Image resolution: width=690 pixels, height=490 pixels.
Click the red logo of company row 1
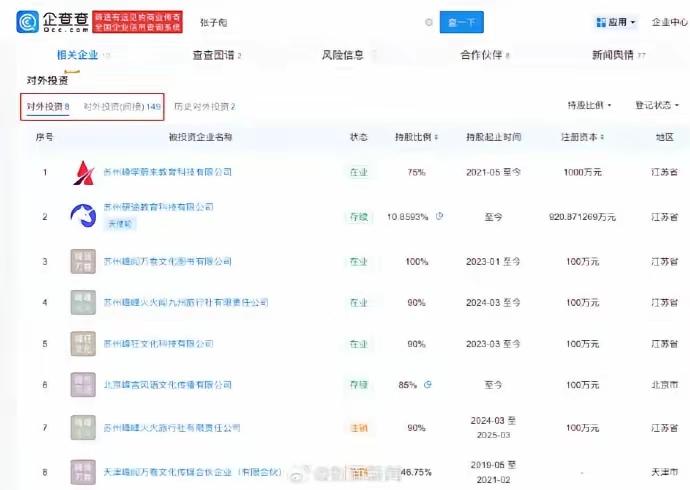pyautogui.click(x=83, y=172)
